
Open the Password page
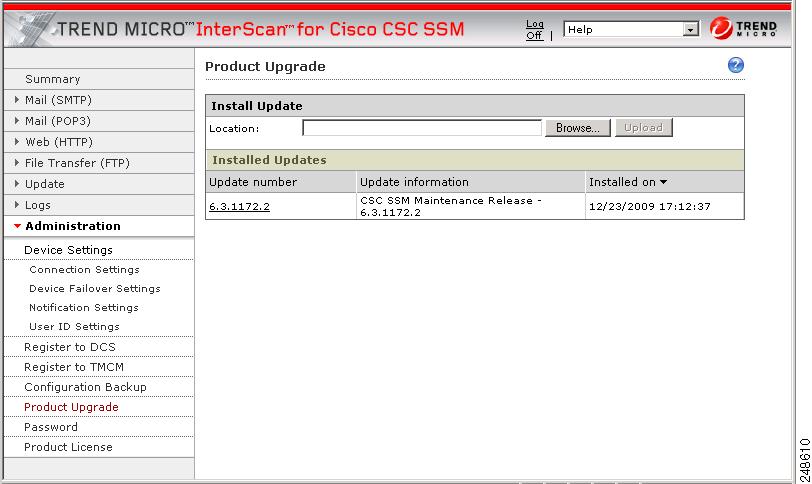51,427
